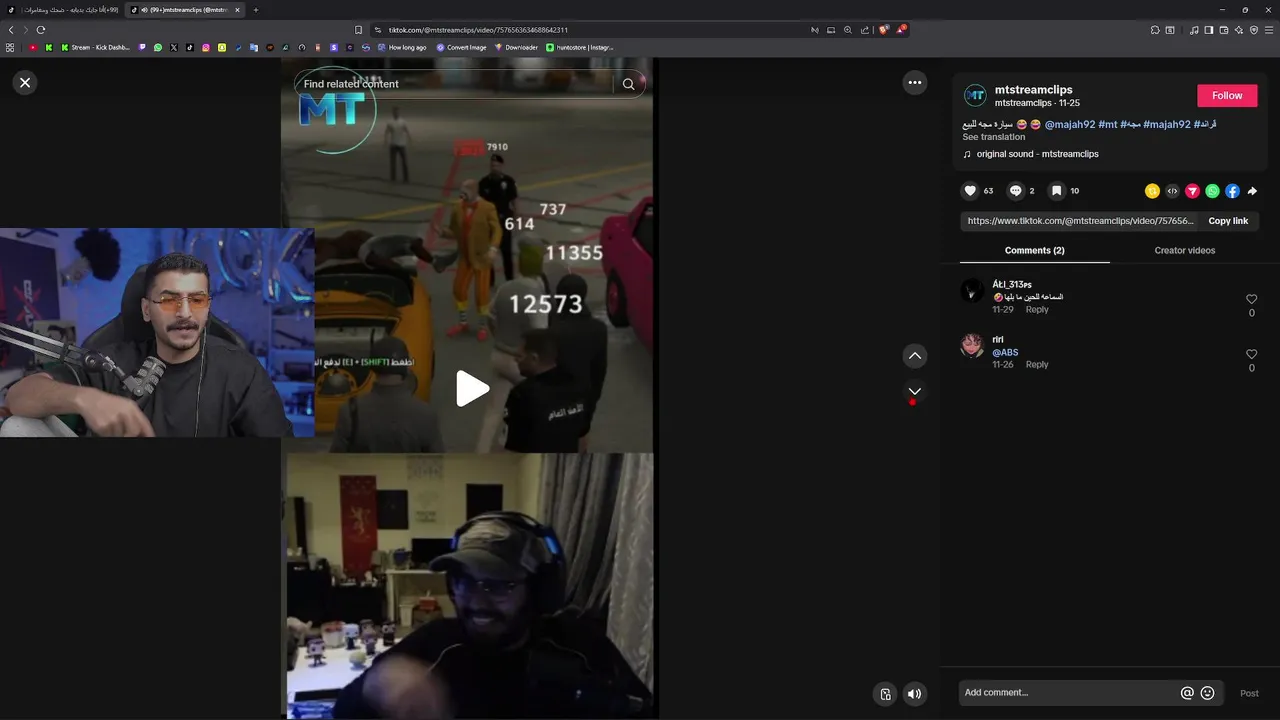Viewport: 1280px width, 720px height.
Task: Select the mtstreamclips browser tab
Action: point(185,10)
